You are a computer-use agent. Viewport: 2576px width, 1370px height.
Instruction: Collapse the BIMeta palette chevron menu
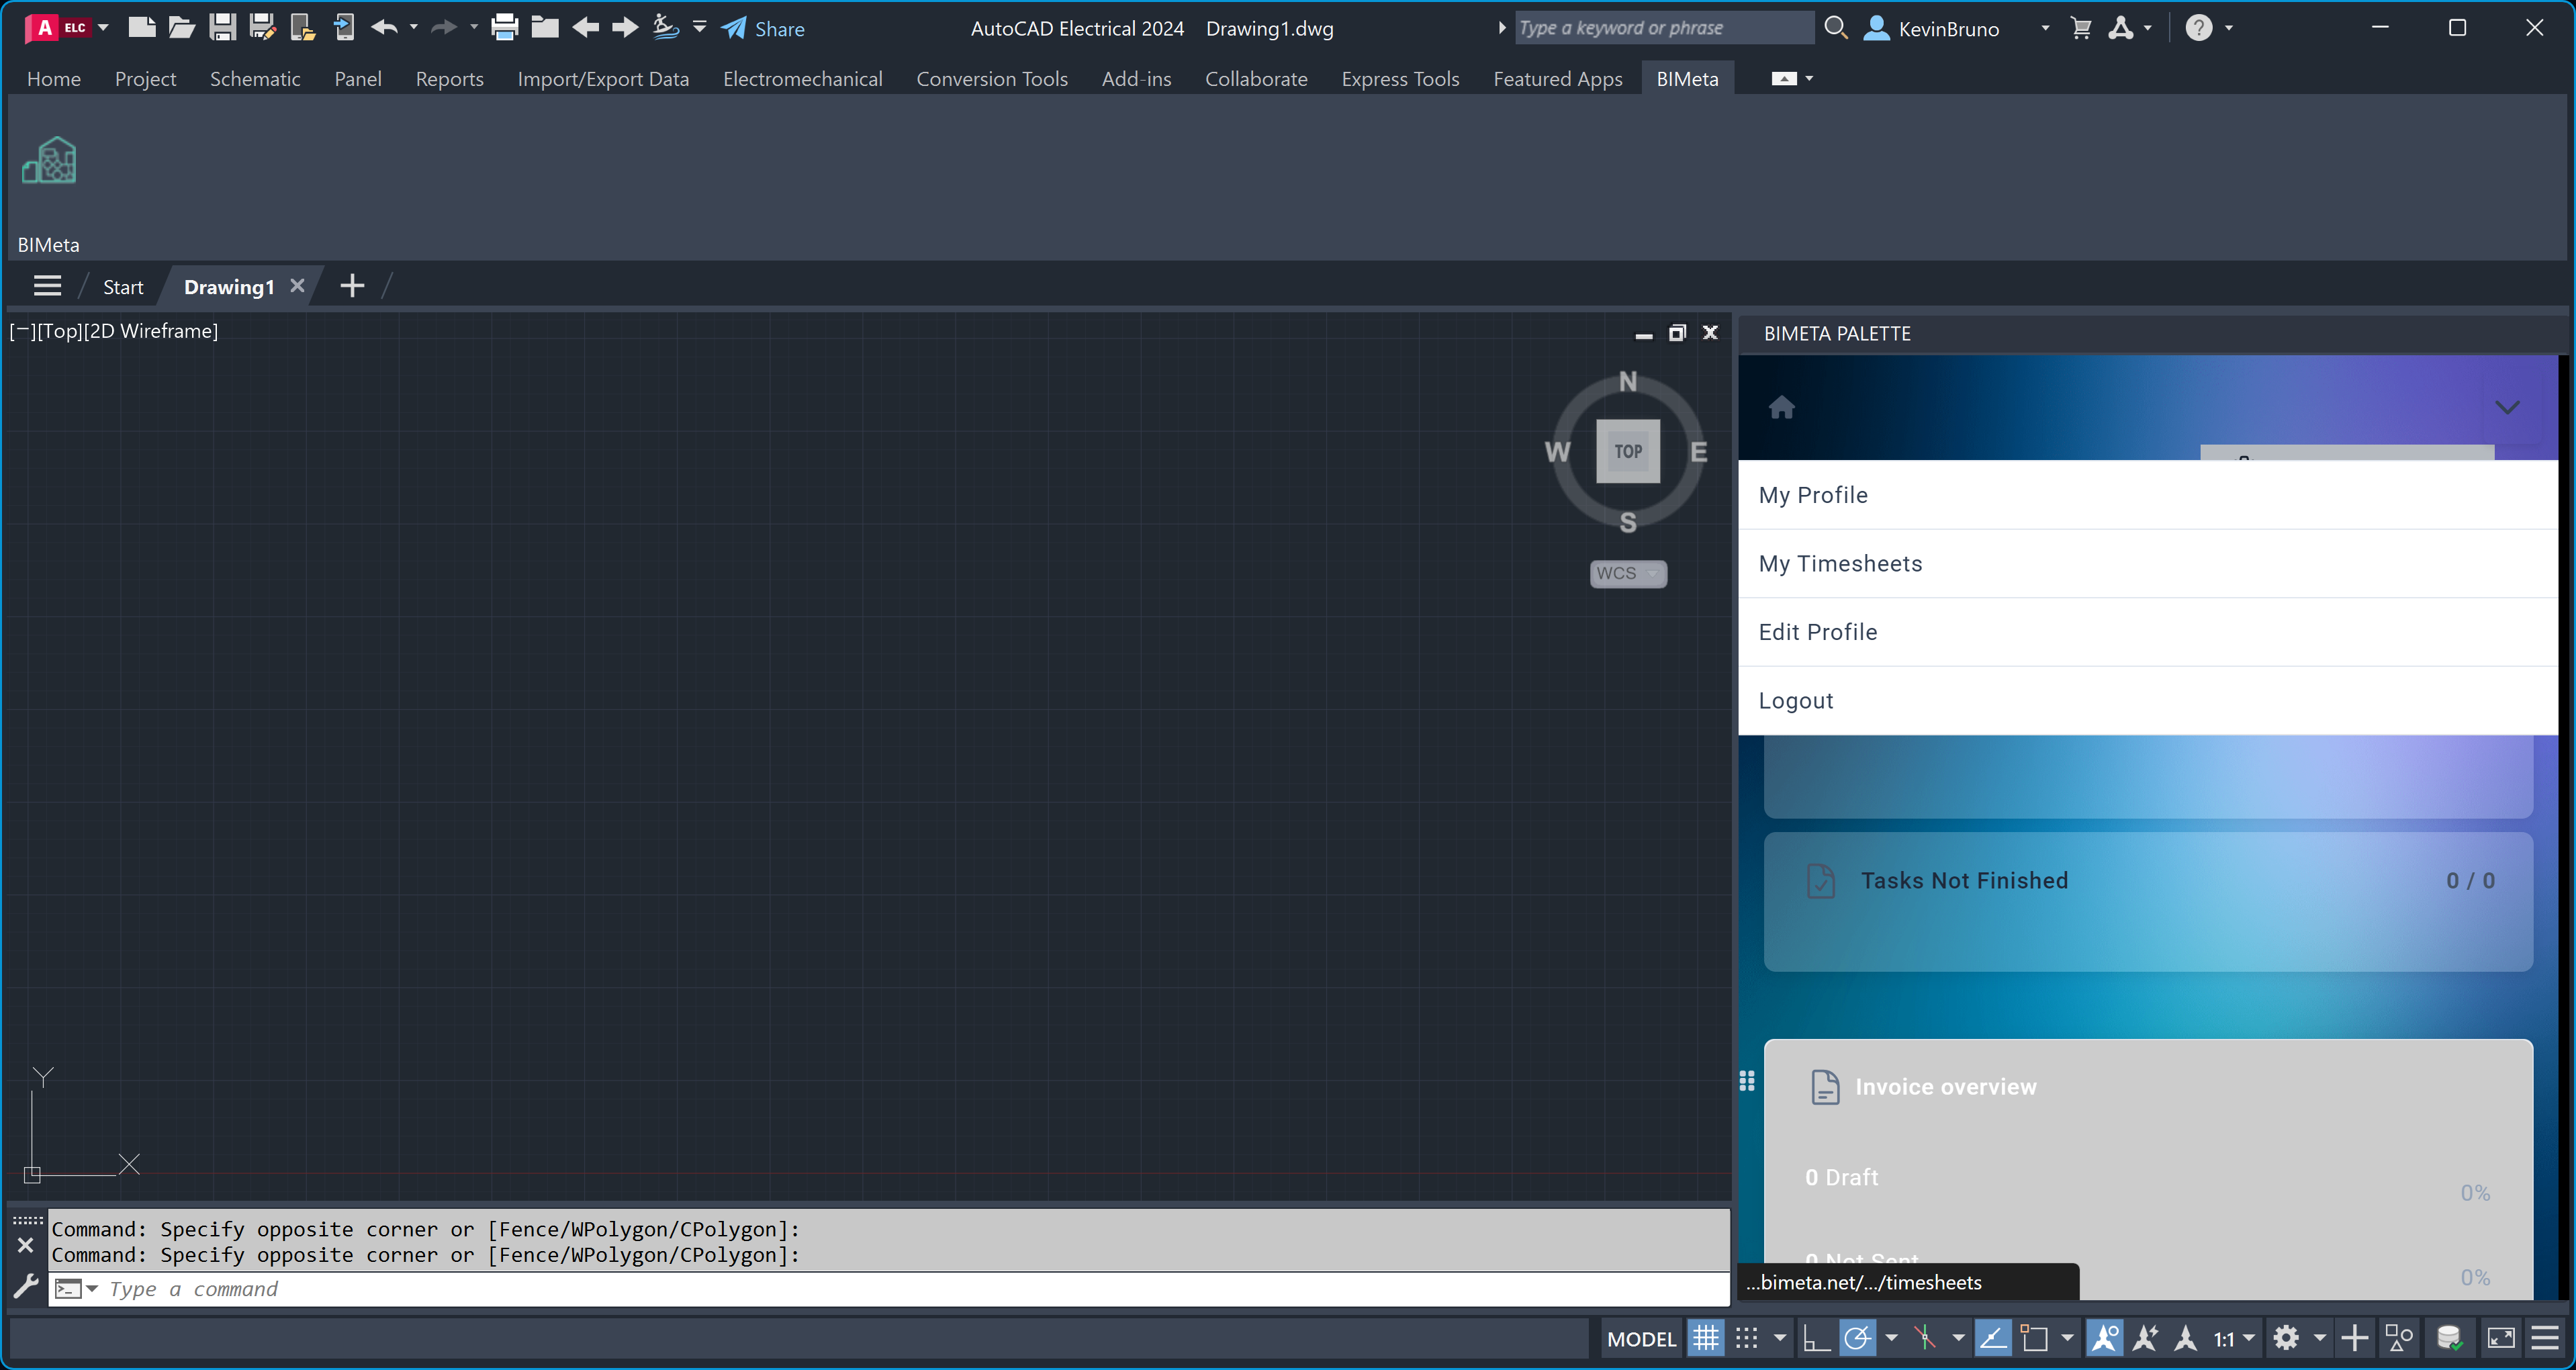[2507, 407]
